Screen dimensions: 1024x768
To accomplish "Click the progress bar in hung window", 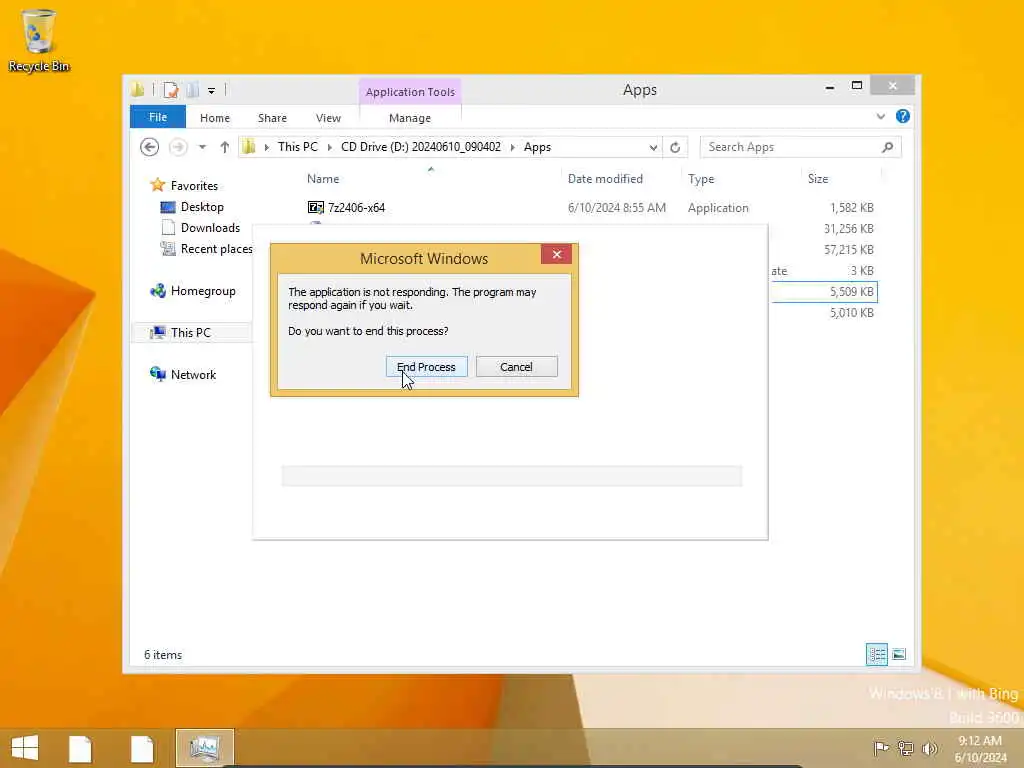I will tap(511, 476).
